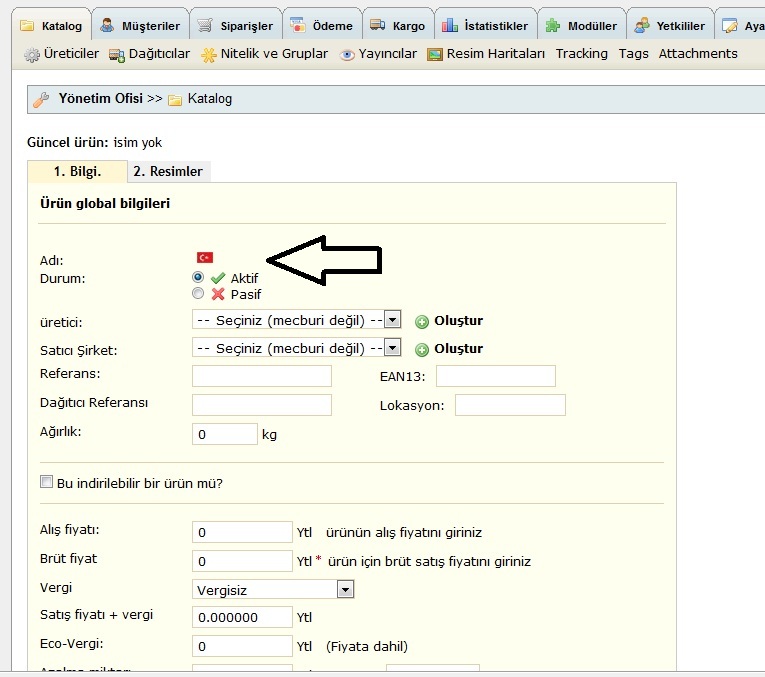The height and width of the screenshot is (677, 765).
Task: Open the Yetkililer tab
Action: point(670,26)
